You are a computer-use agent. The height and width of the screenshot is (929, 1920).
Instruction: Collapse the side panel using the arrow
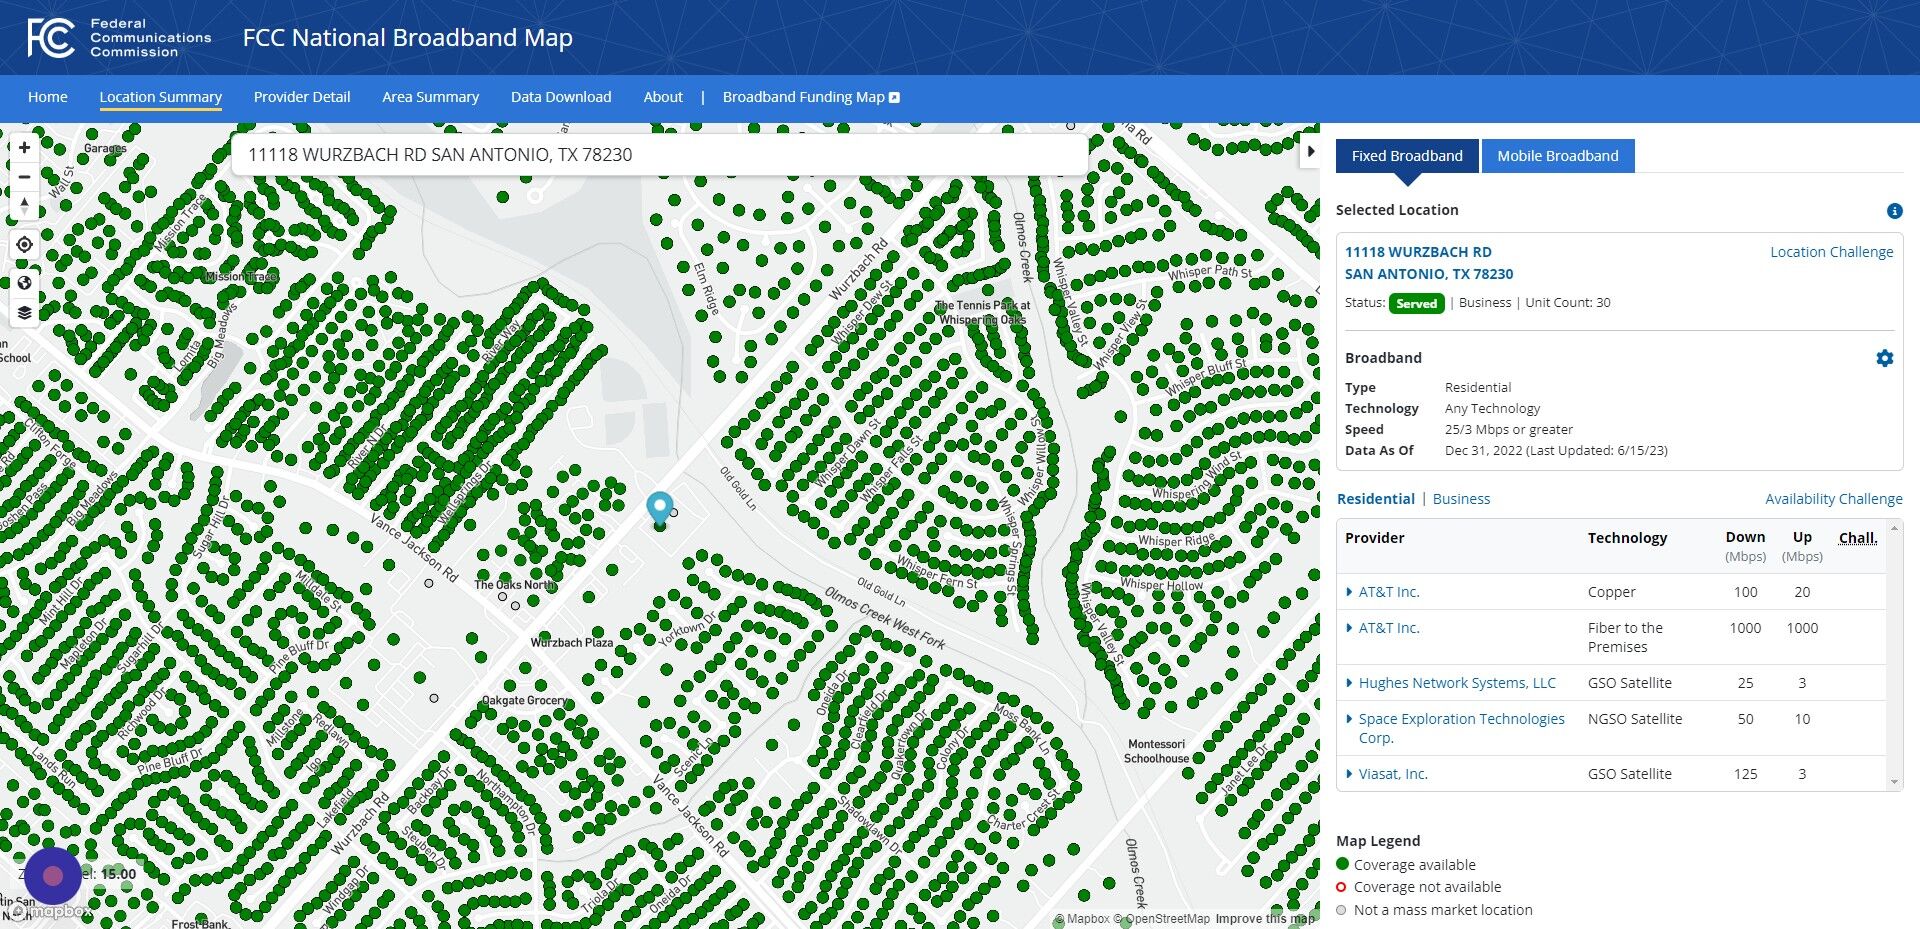click(1310, 152)
